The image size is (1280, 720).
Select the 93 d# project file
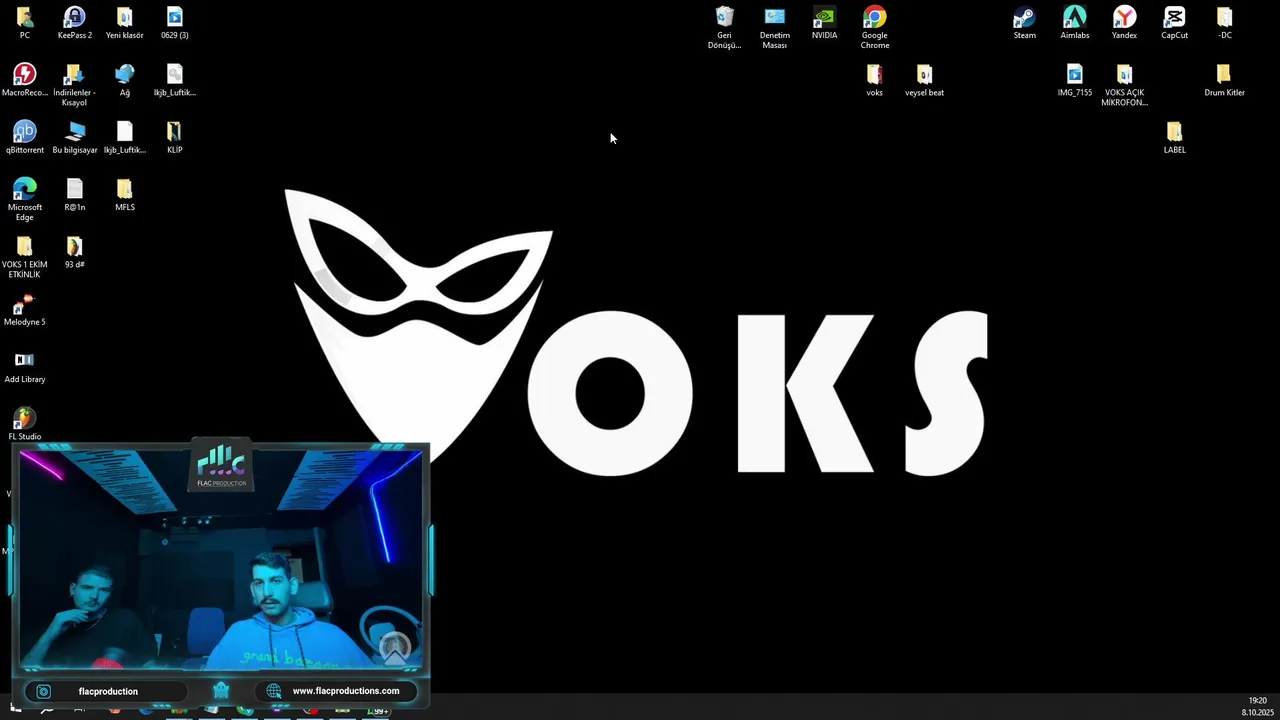coord(75,252)
